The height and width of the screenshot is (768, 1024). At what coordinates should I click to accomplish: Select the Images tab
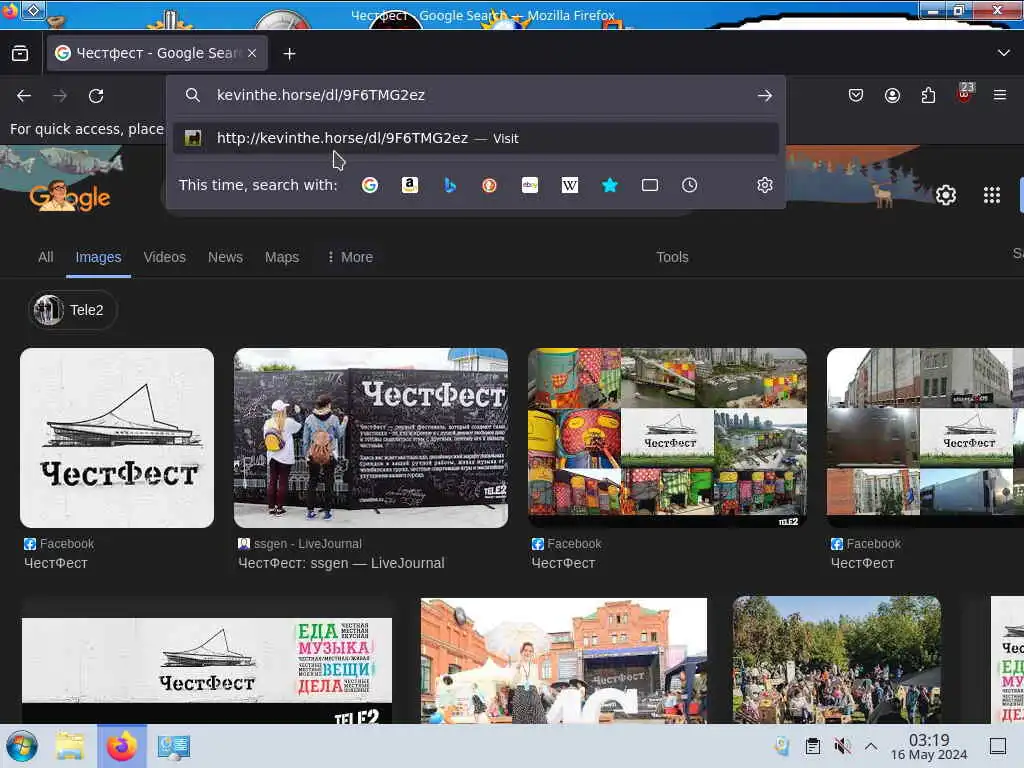click(x=98, y=257)
